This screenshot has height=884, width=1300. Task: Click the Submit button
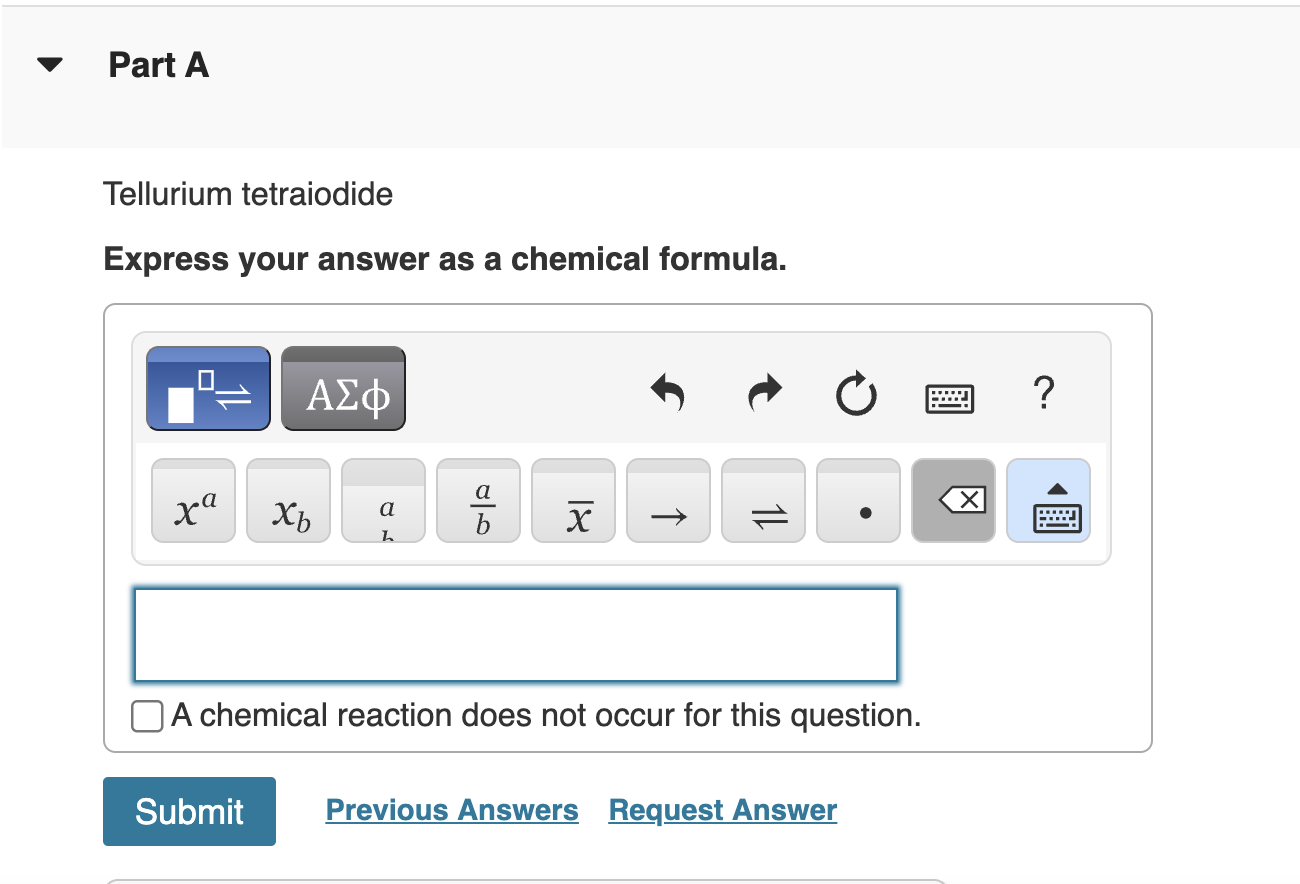point(189,811)
